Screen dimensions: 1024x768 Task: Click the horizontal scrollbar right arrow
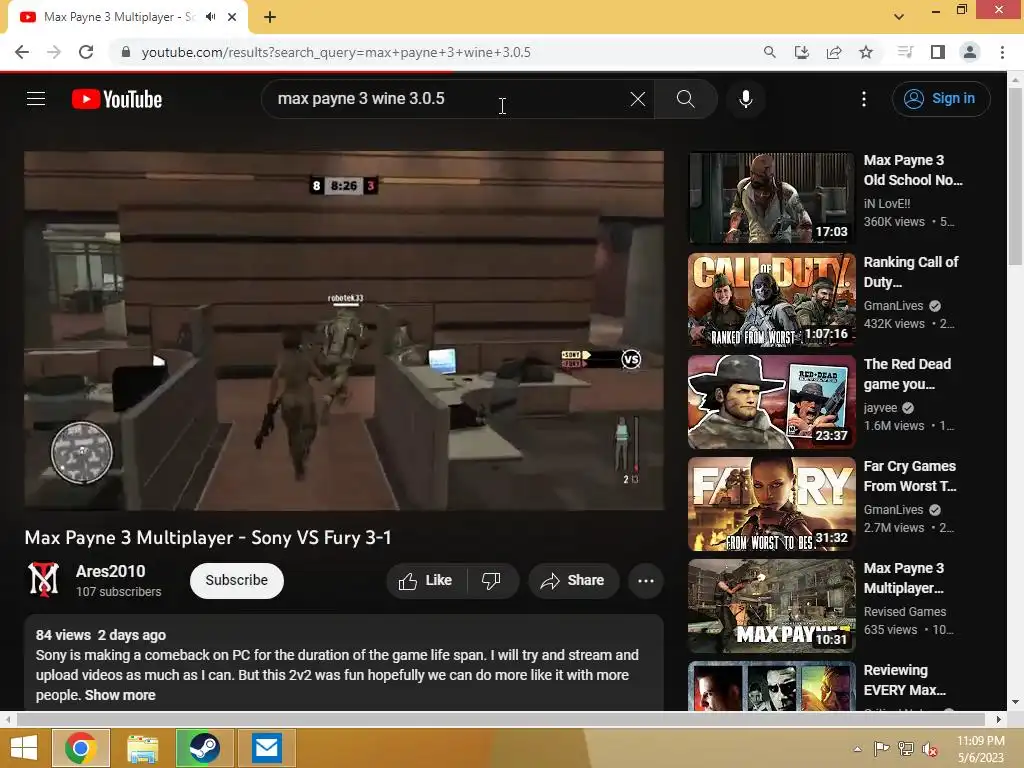point(999,719)
